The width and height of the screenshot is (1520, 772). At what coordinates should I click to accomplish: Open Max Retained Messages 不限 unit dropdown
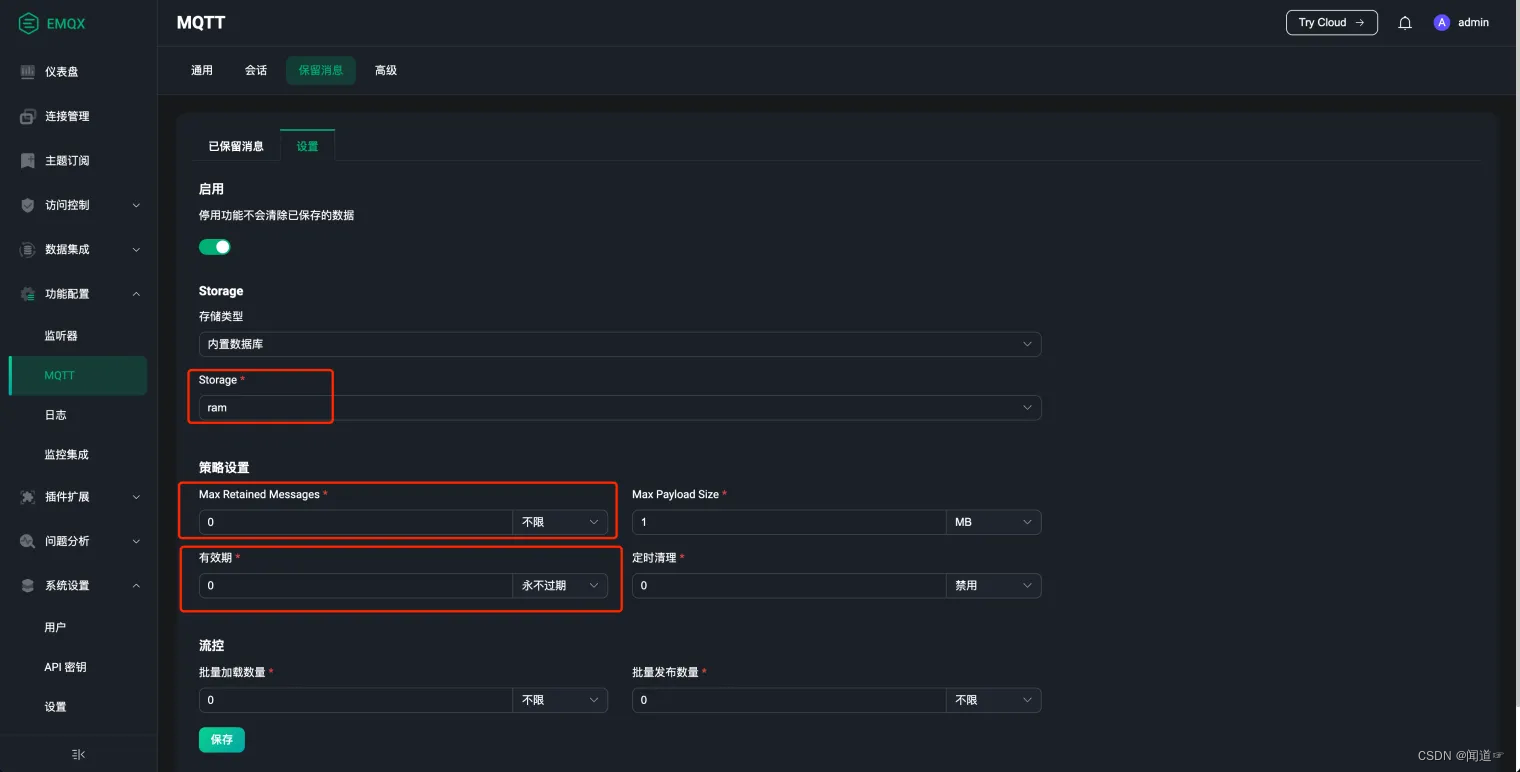(560, 522)
